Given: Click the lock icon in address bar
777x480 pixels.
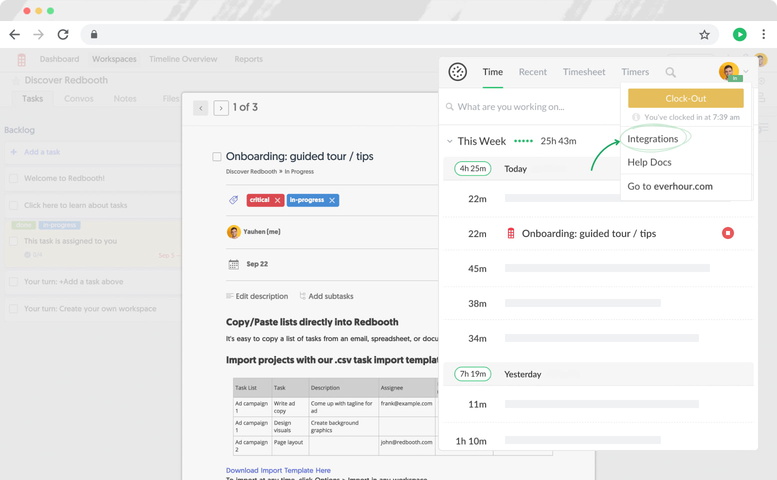Looking at the screenshot, I should click(x=94, y=34).
